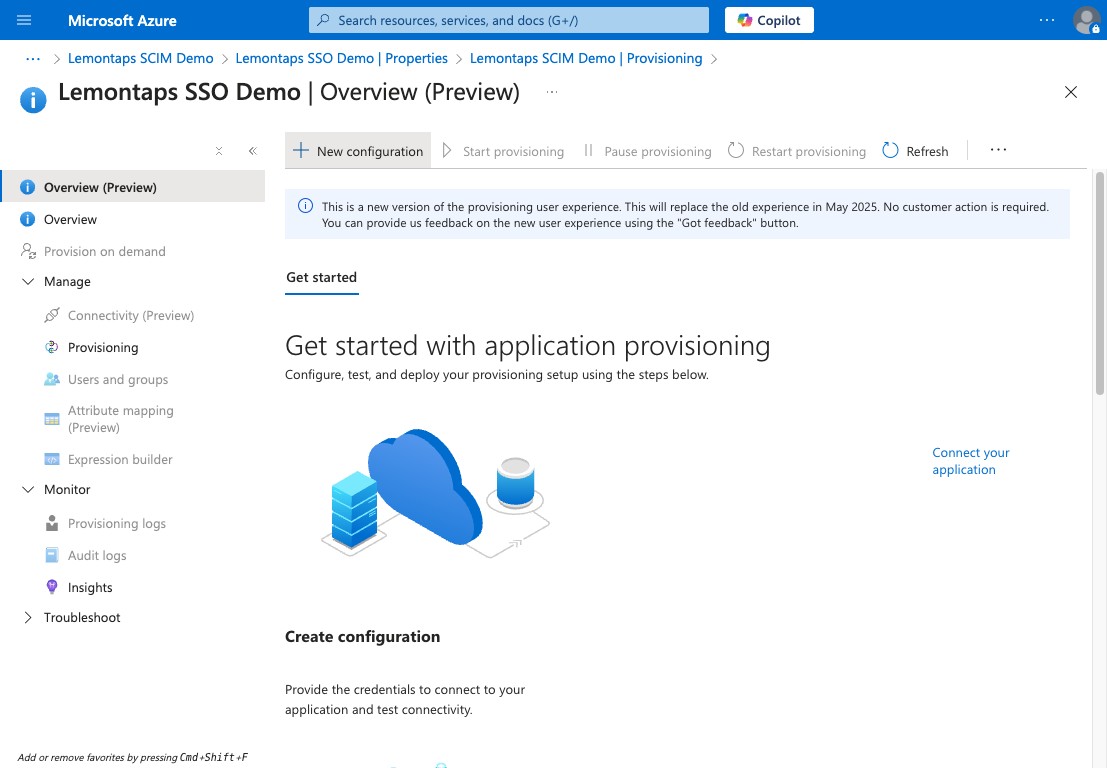
Task: Open Users and groups
Action: point(118,380)
